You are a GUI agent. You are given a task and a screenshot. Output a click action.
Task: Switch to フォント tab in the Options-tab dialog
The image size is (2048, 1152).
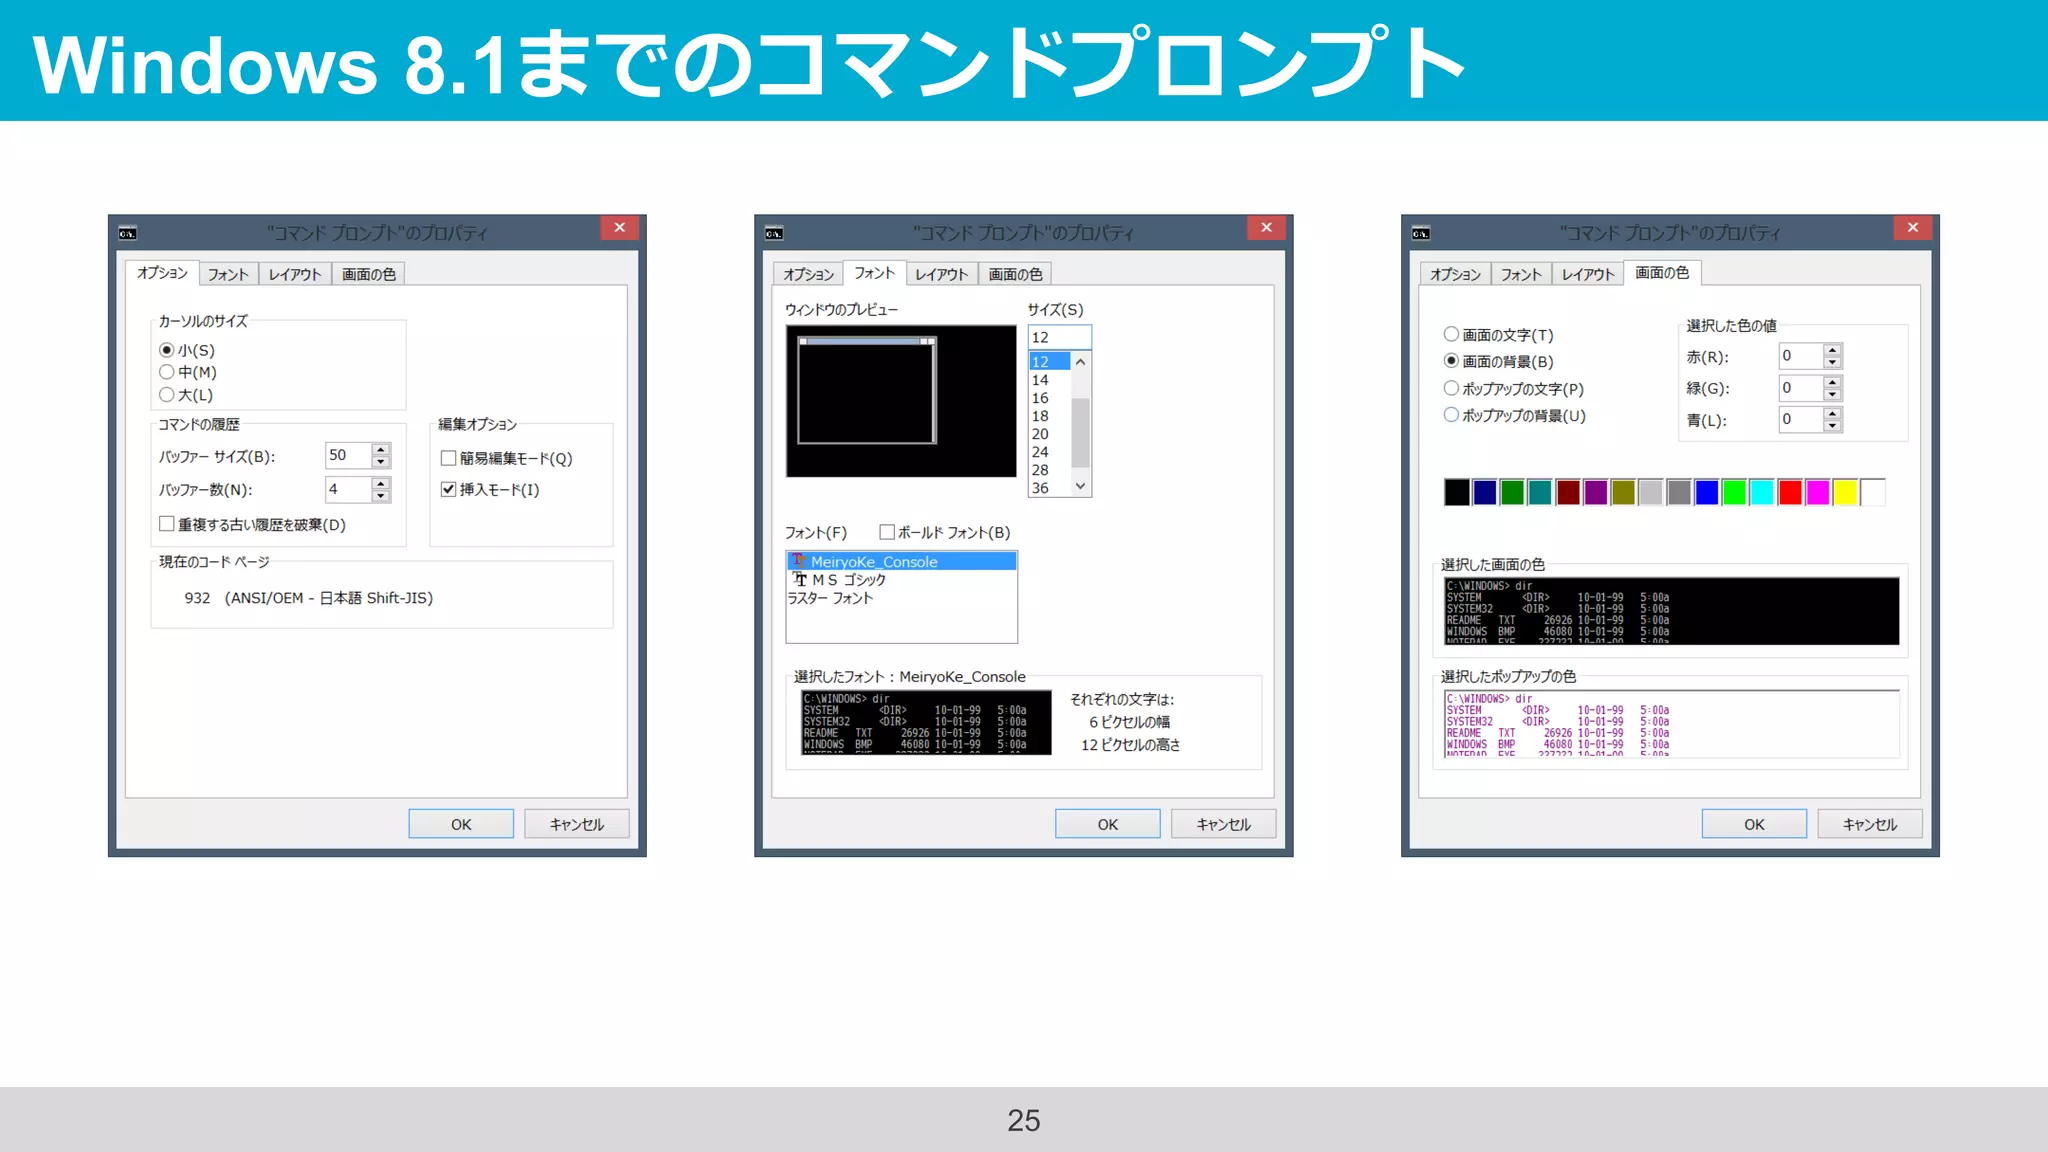tap(228, 274)
